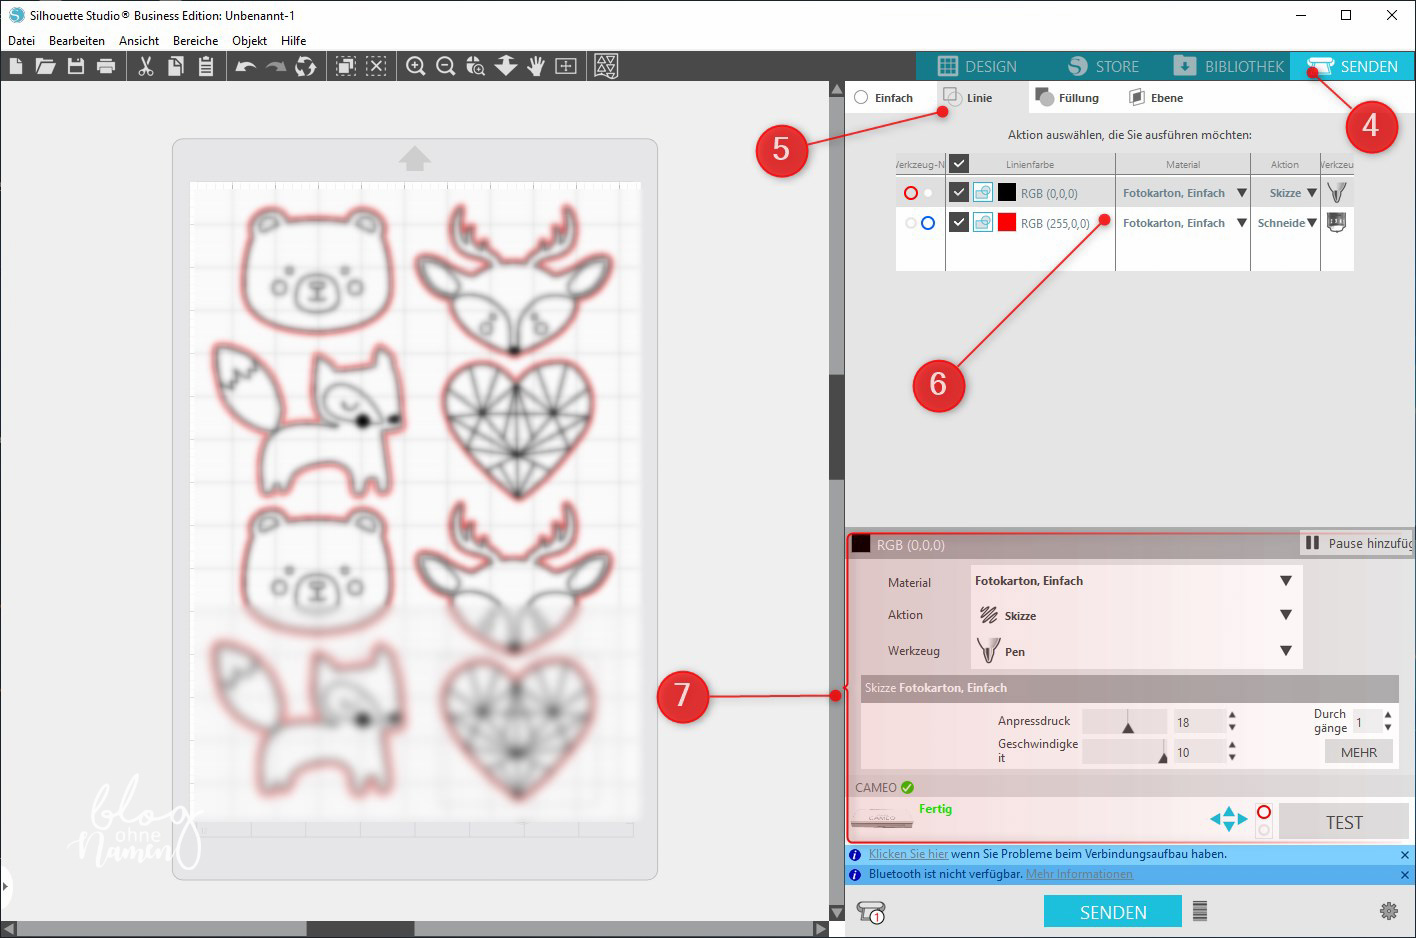Uncheck the red RGB (255,0,0) line checkbox
Image resolution: width=1416 pixels, height=938 pixels.
[x=958, y=223]
